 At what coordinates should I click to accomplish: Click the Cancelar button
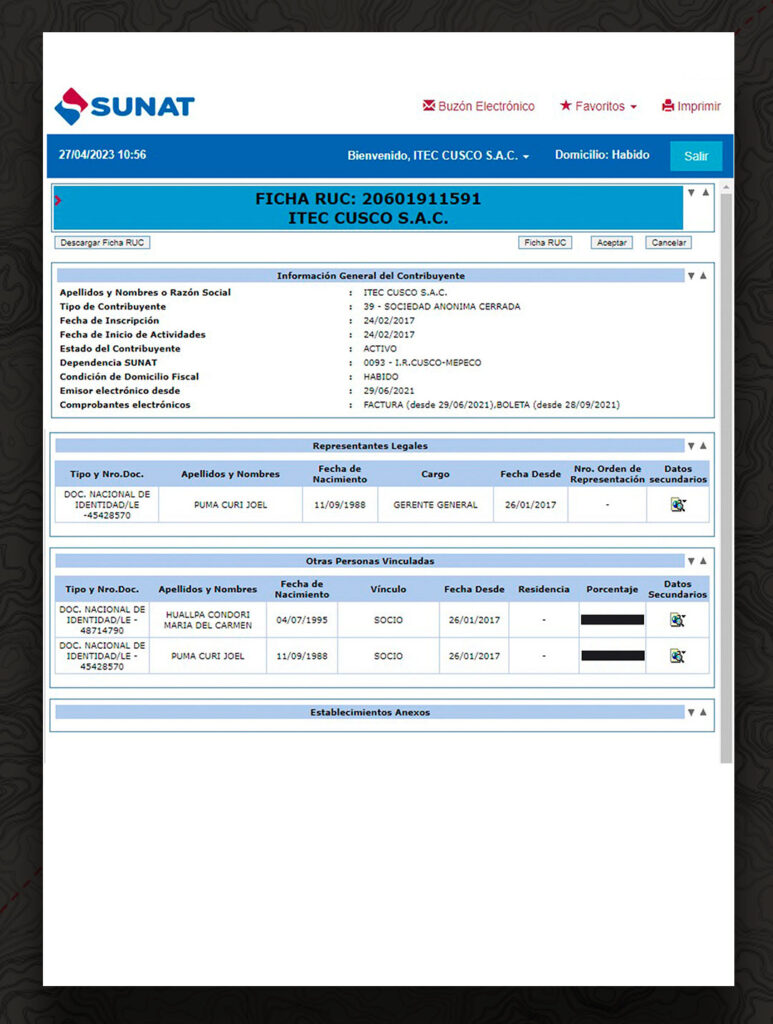pos(669,242)
